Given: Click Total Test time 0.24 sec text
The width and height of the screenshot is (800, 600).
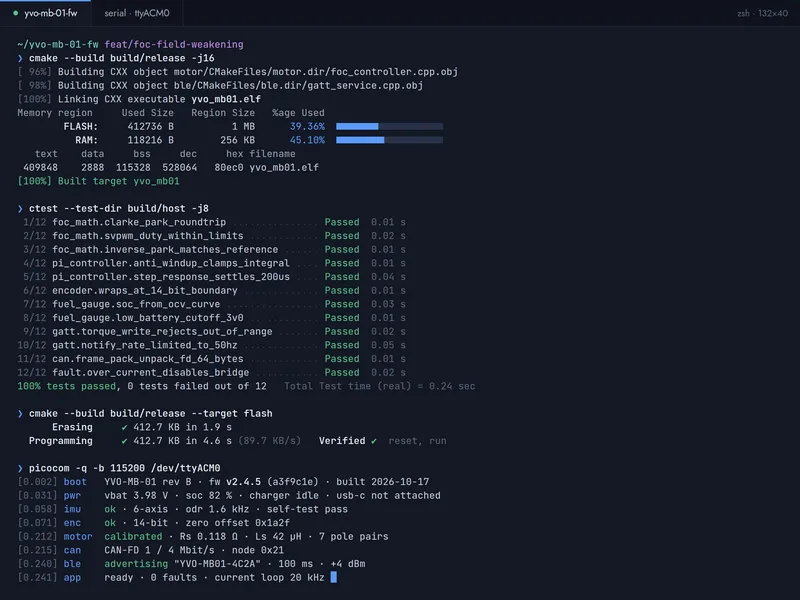Looking at the screenshot, I should 380,386.
